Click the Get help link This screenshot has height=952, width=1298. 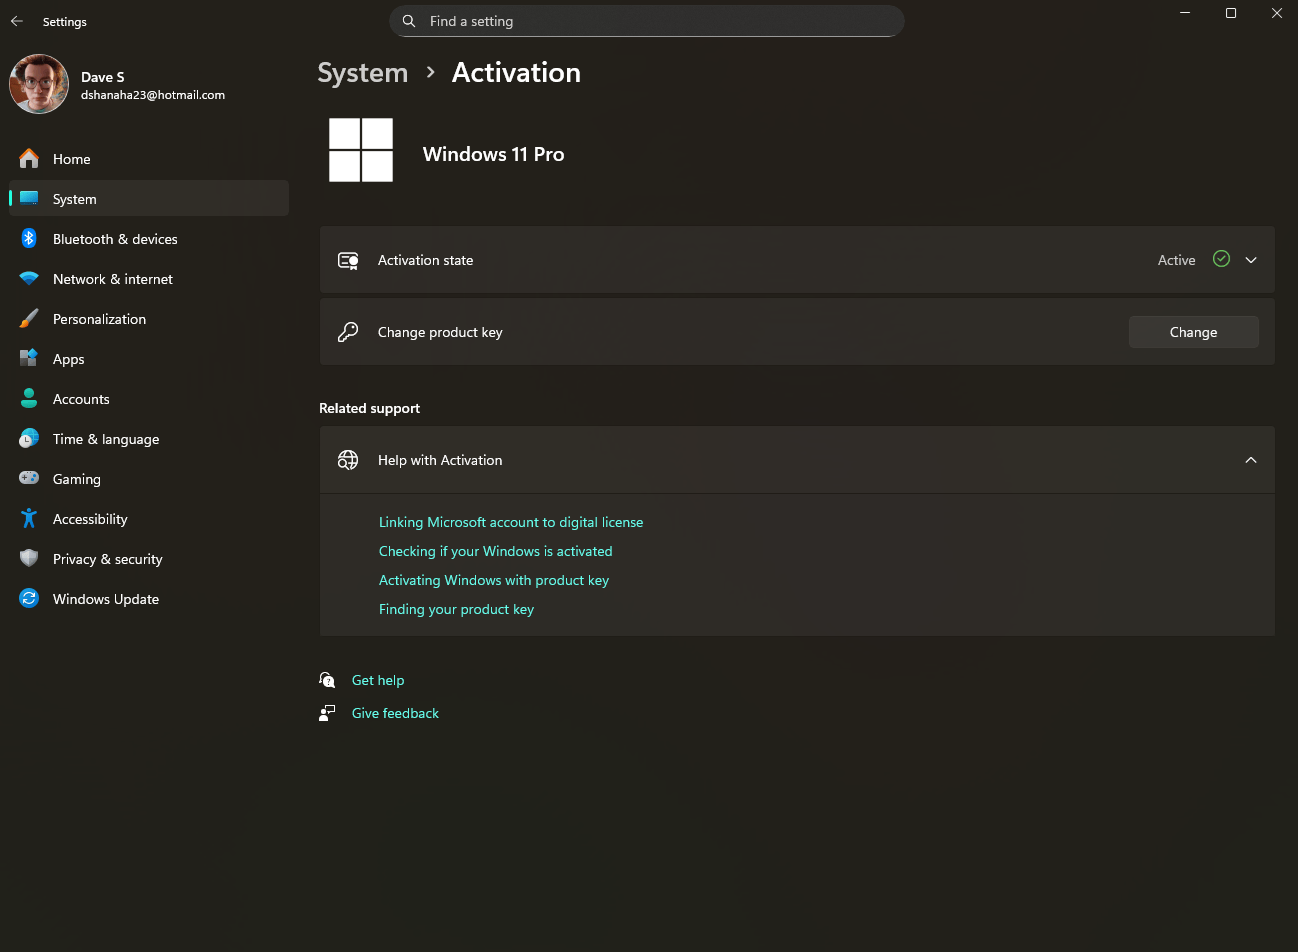[378, 680]
